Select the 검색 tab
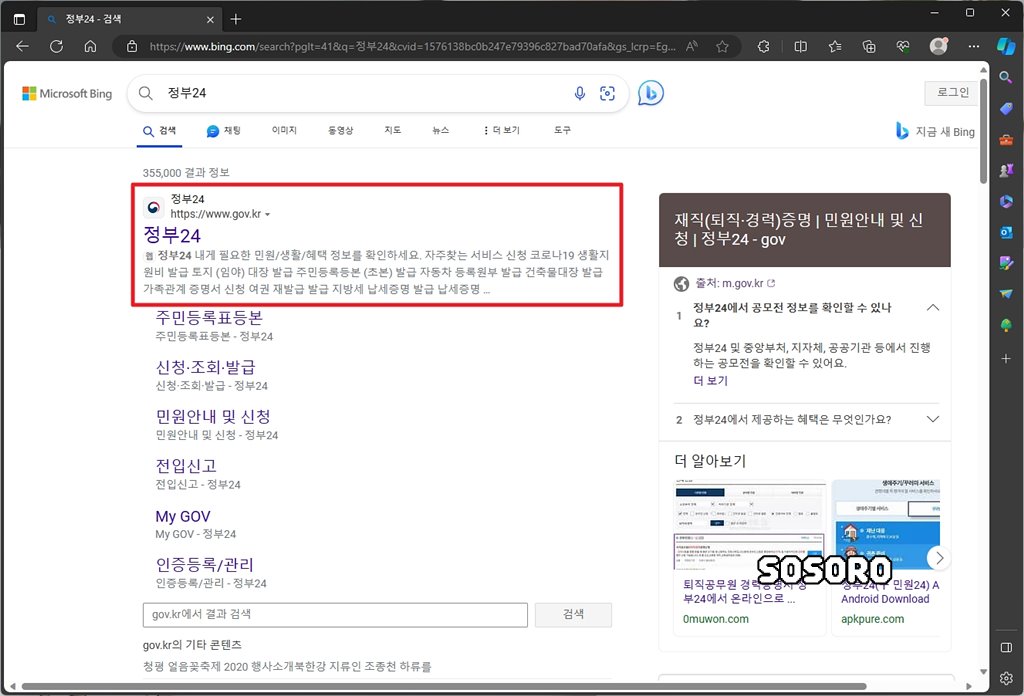The image size is (1024, 696). (x=159, y=131)
